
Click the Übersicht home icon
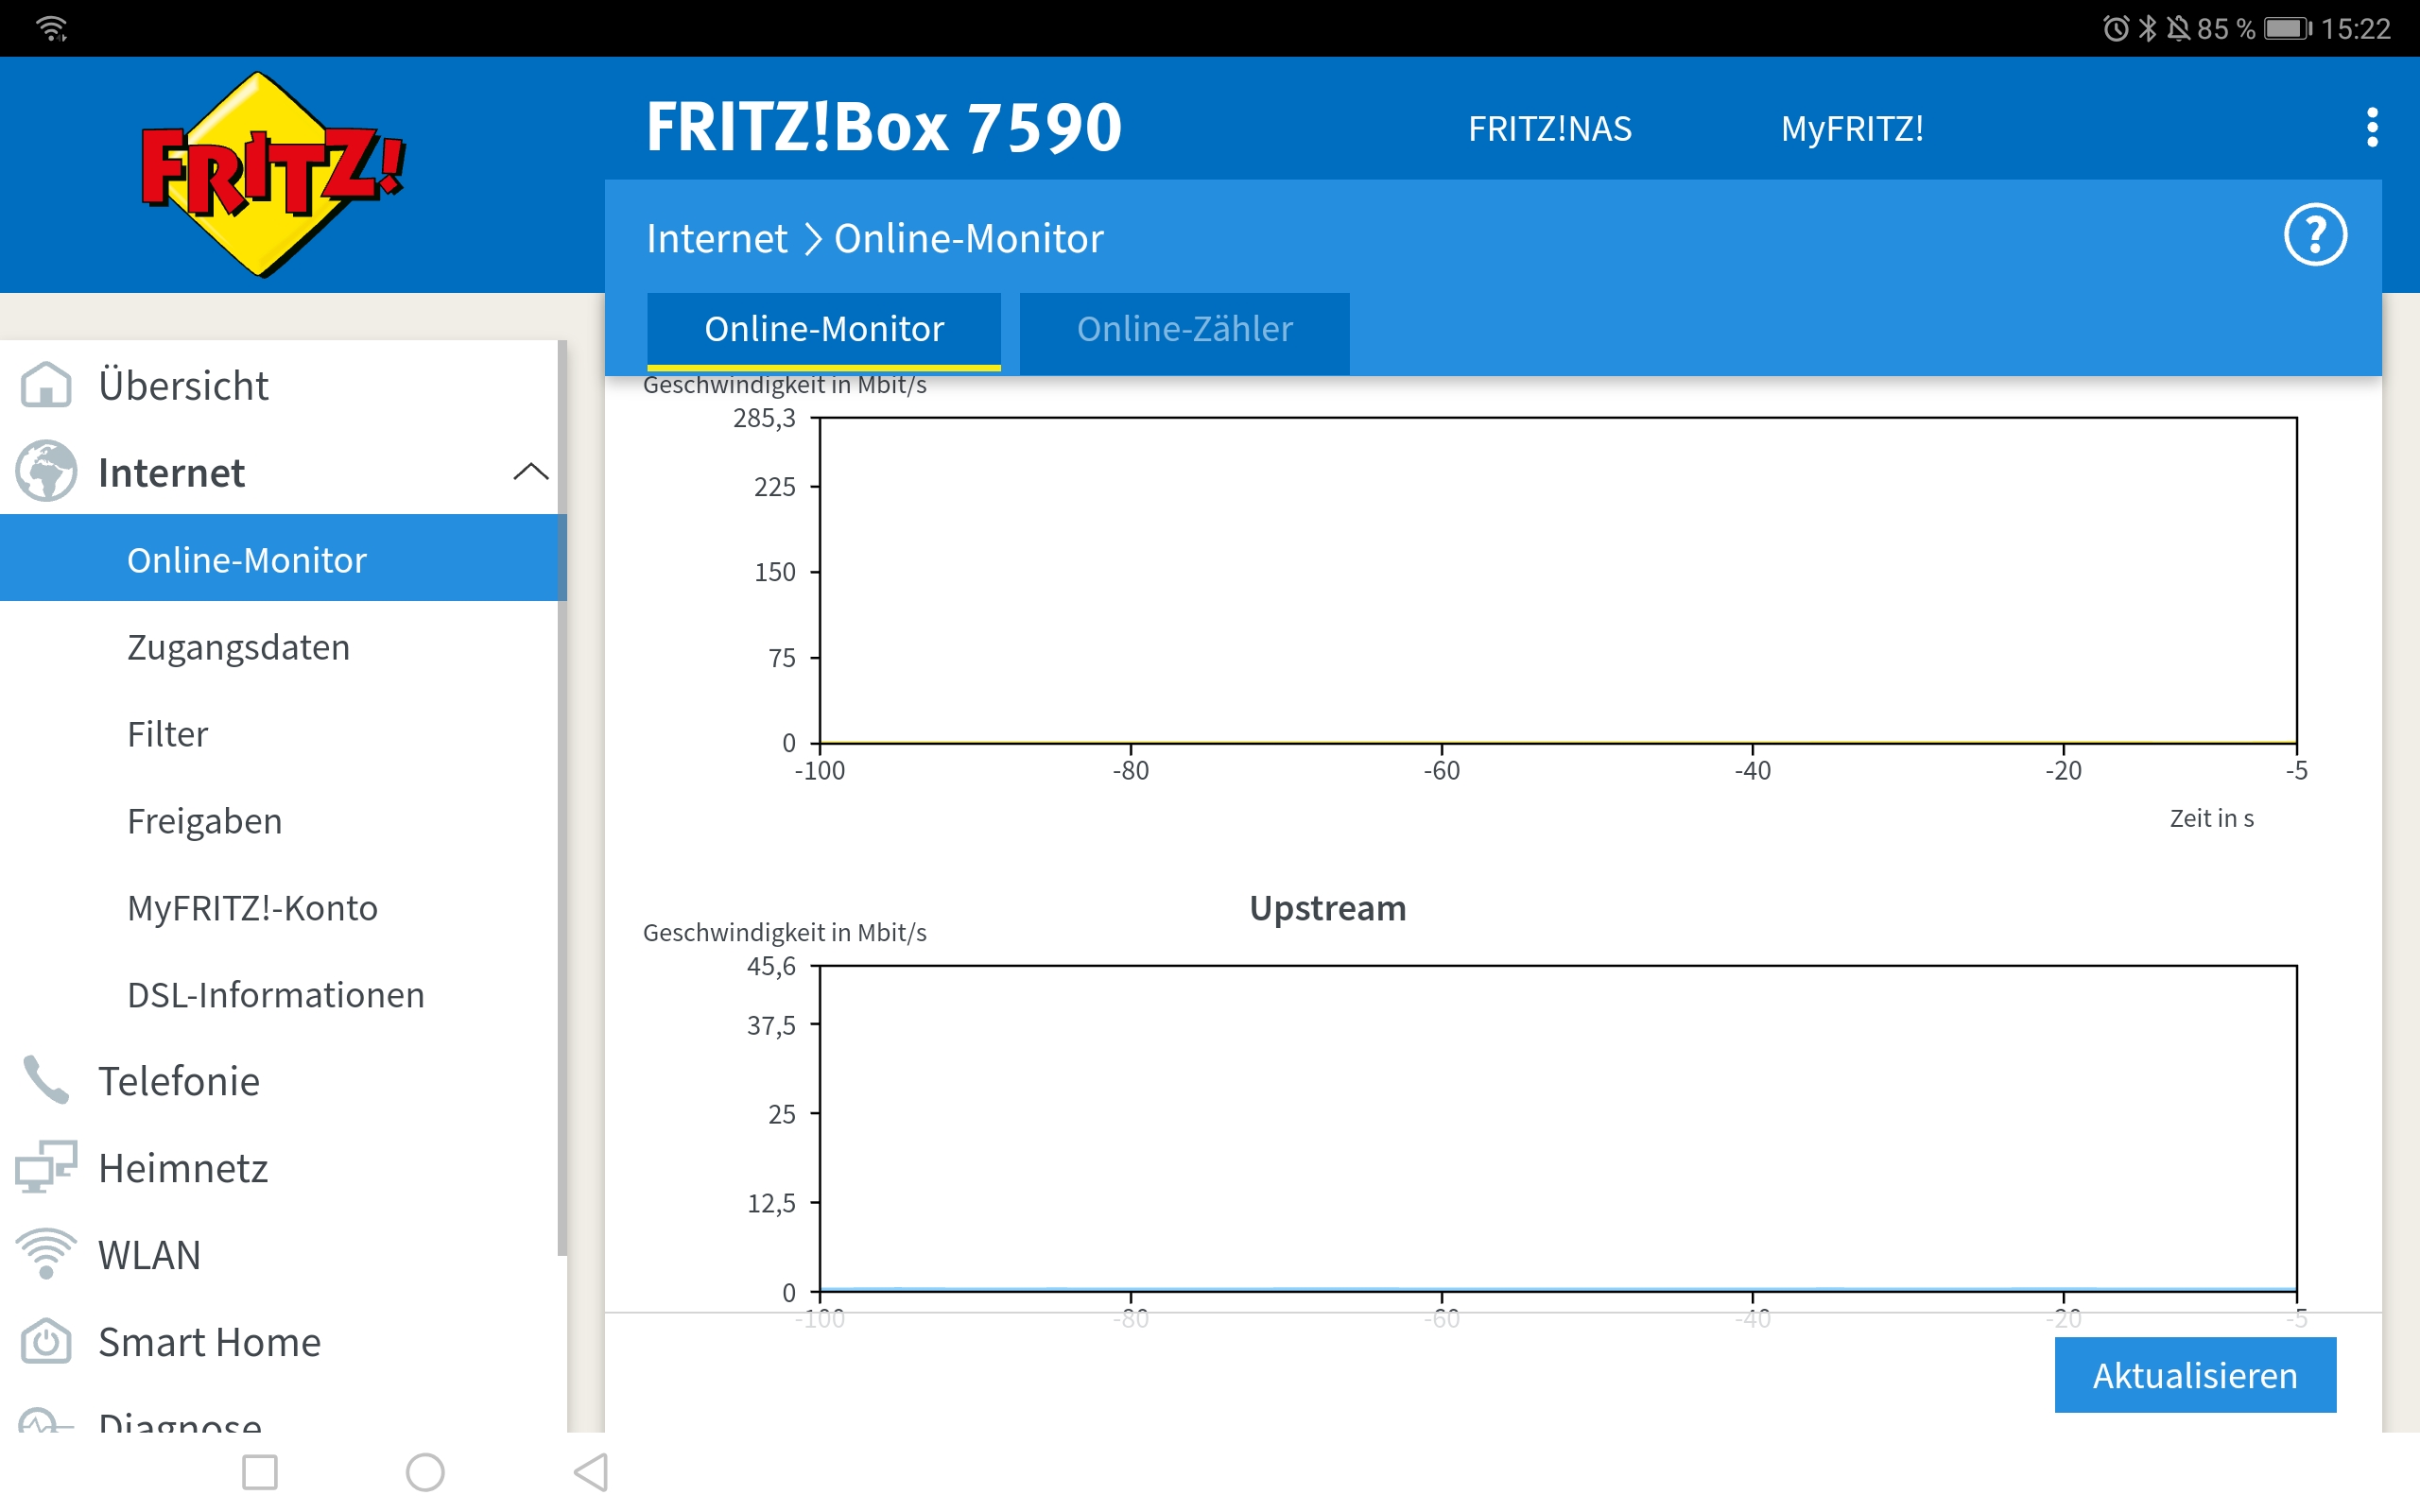point(45,385)
